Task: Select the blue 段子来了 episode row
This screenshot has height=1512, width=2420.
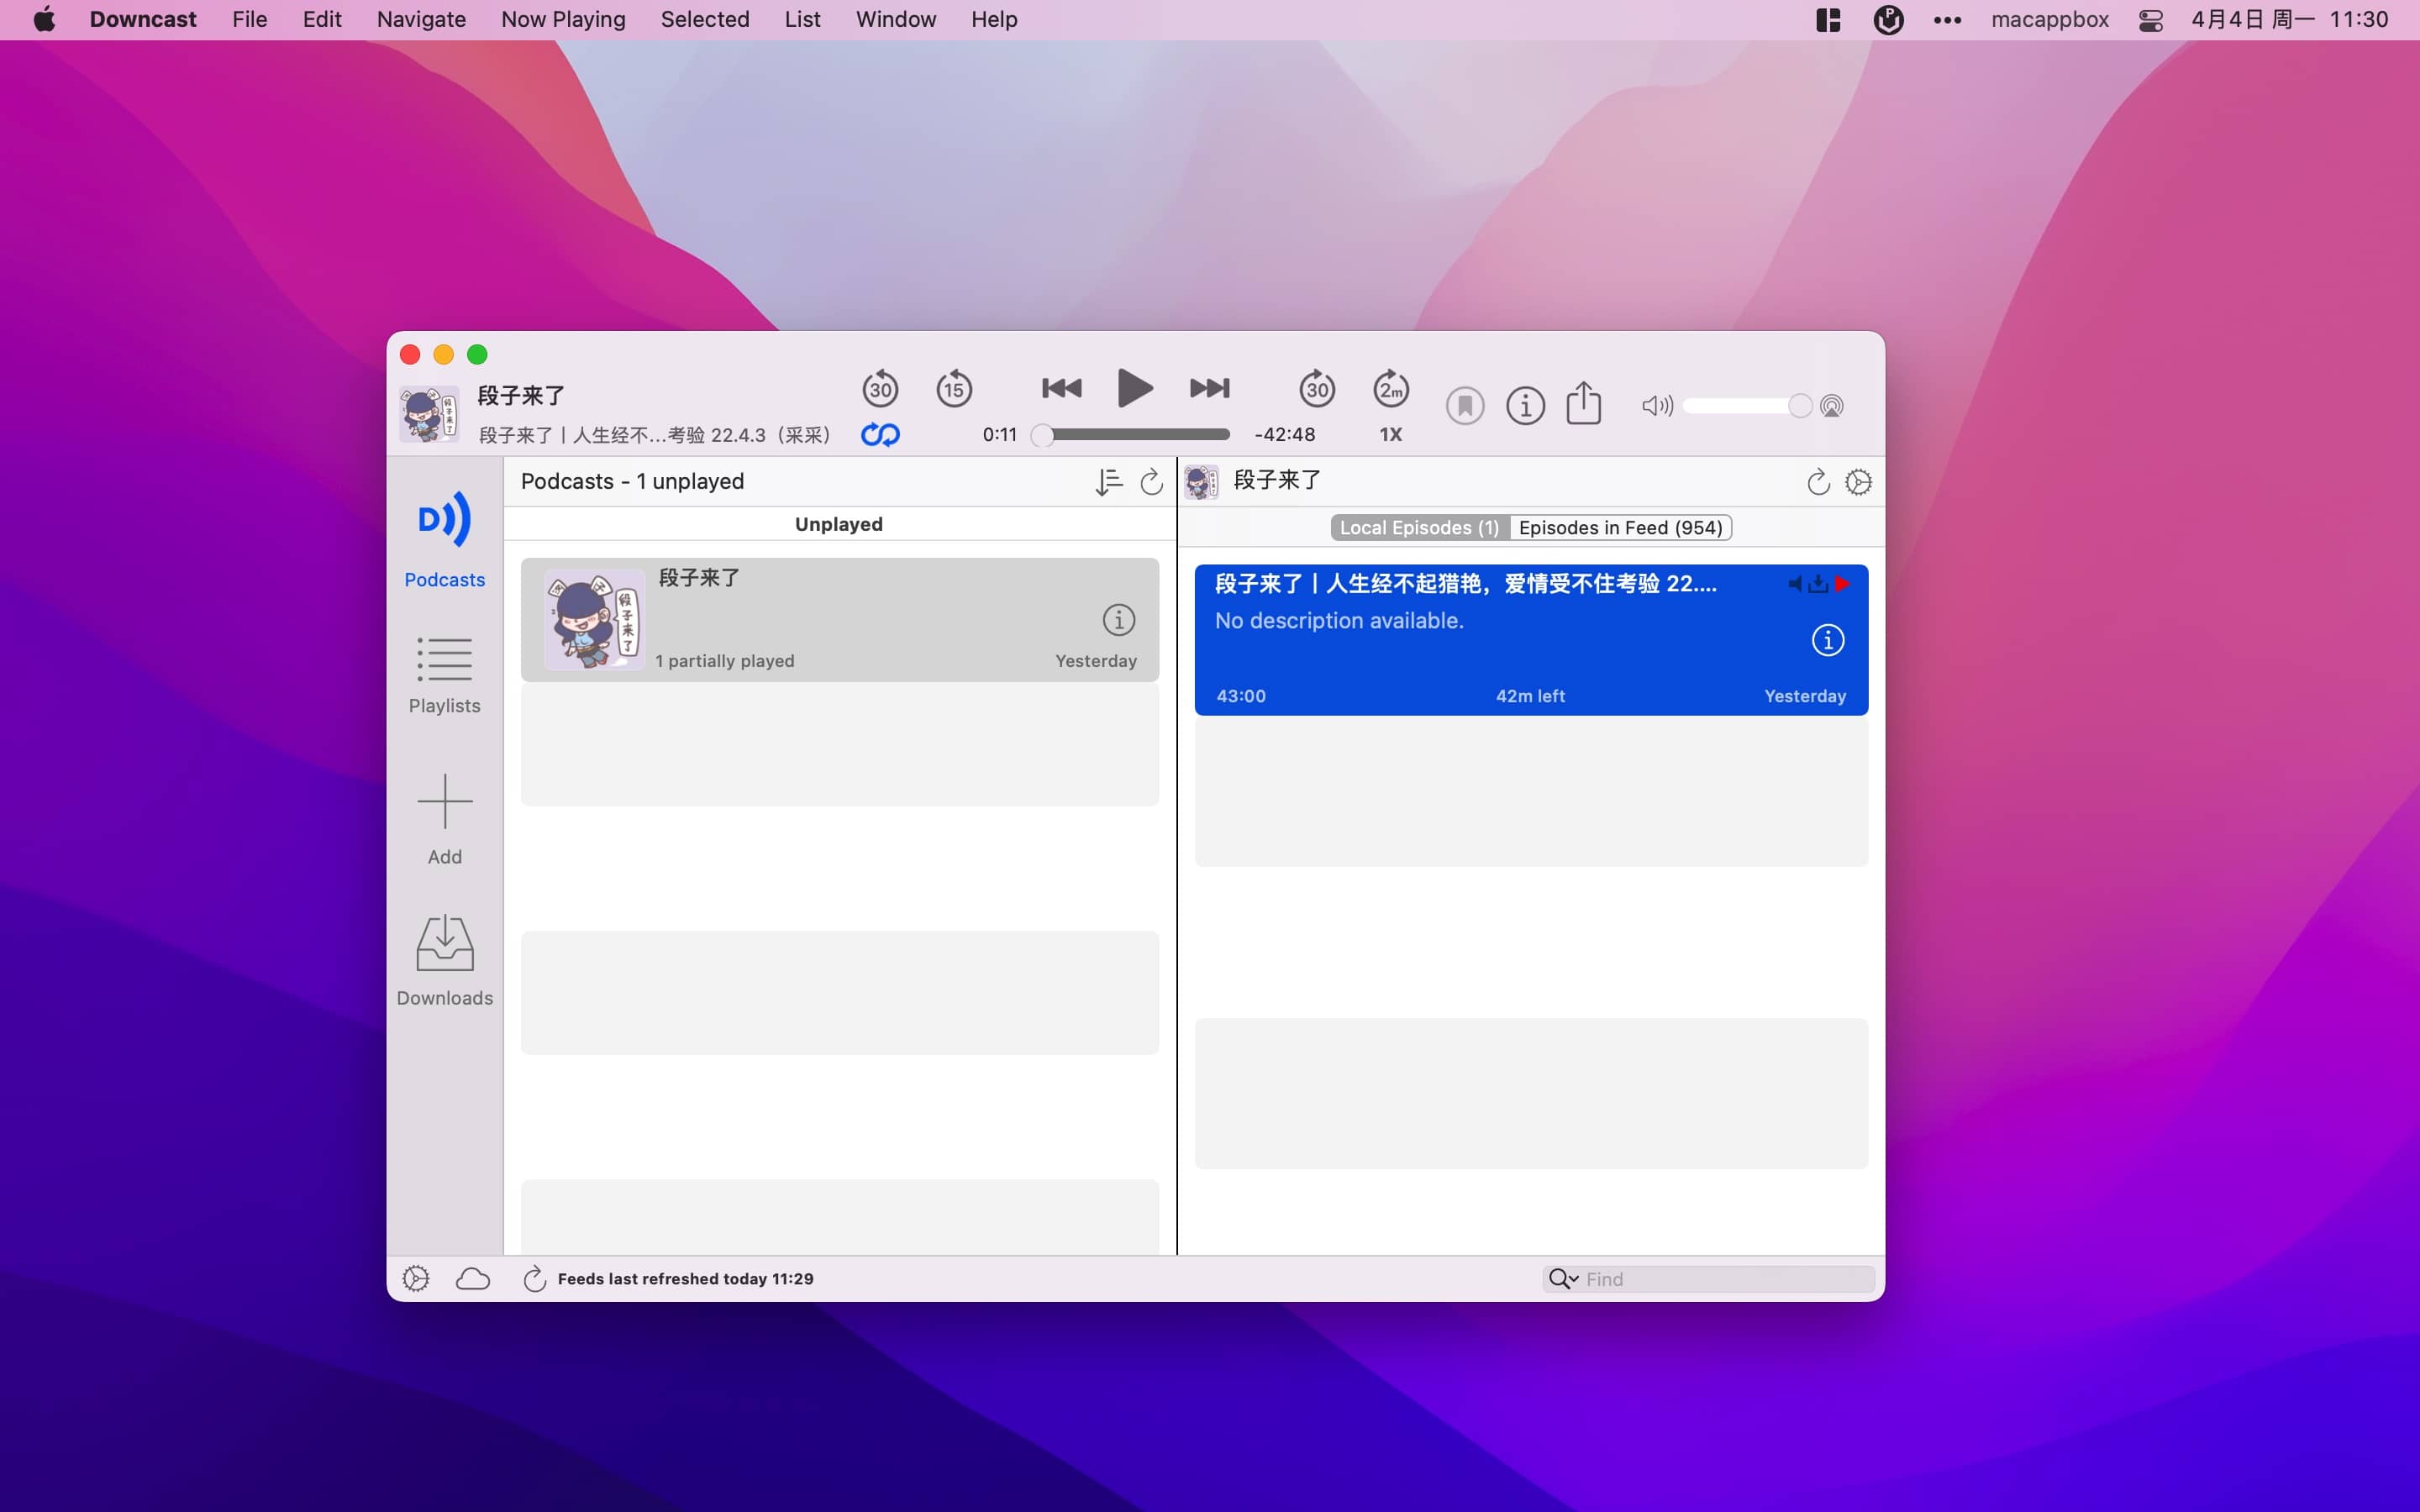Action: 1531,639
